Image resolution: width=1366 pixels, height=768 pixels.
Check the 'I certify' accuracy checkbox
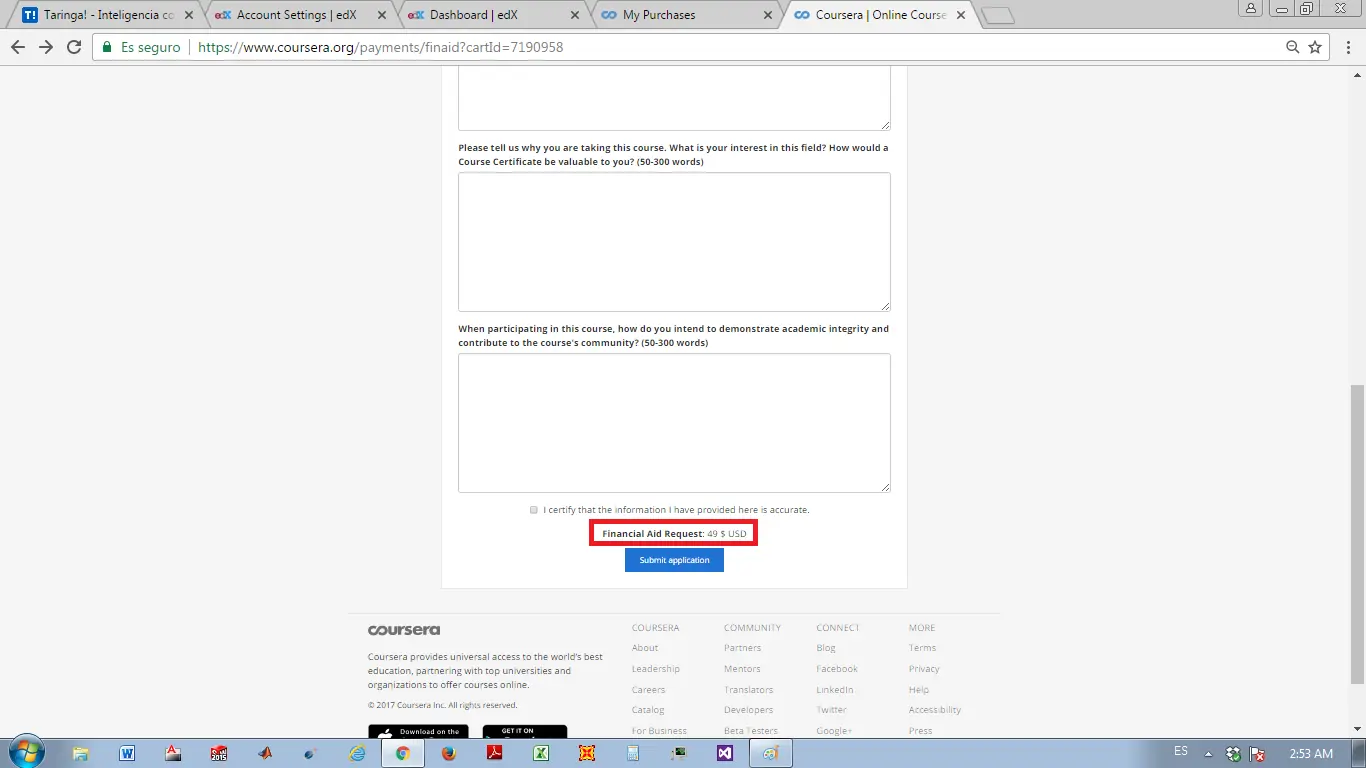click(534, 510)
